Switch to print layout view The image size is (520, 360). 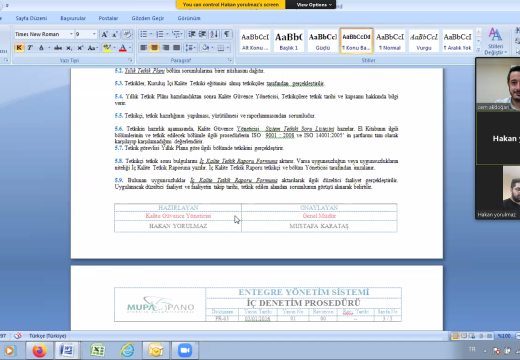tap(455, 336)
